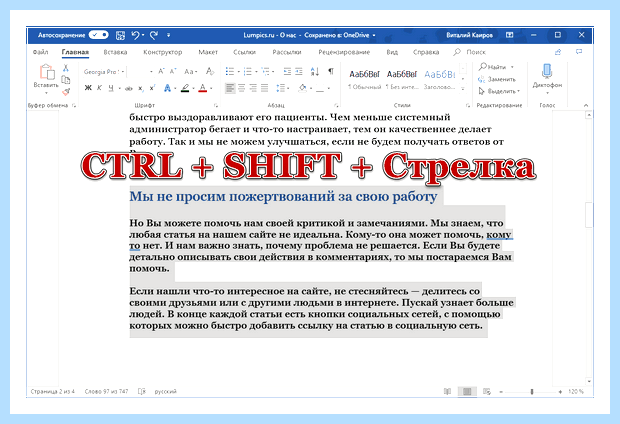Decrease font size with the smaller A

pos(173,71)
